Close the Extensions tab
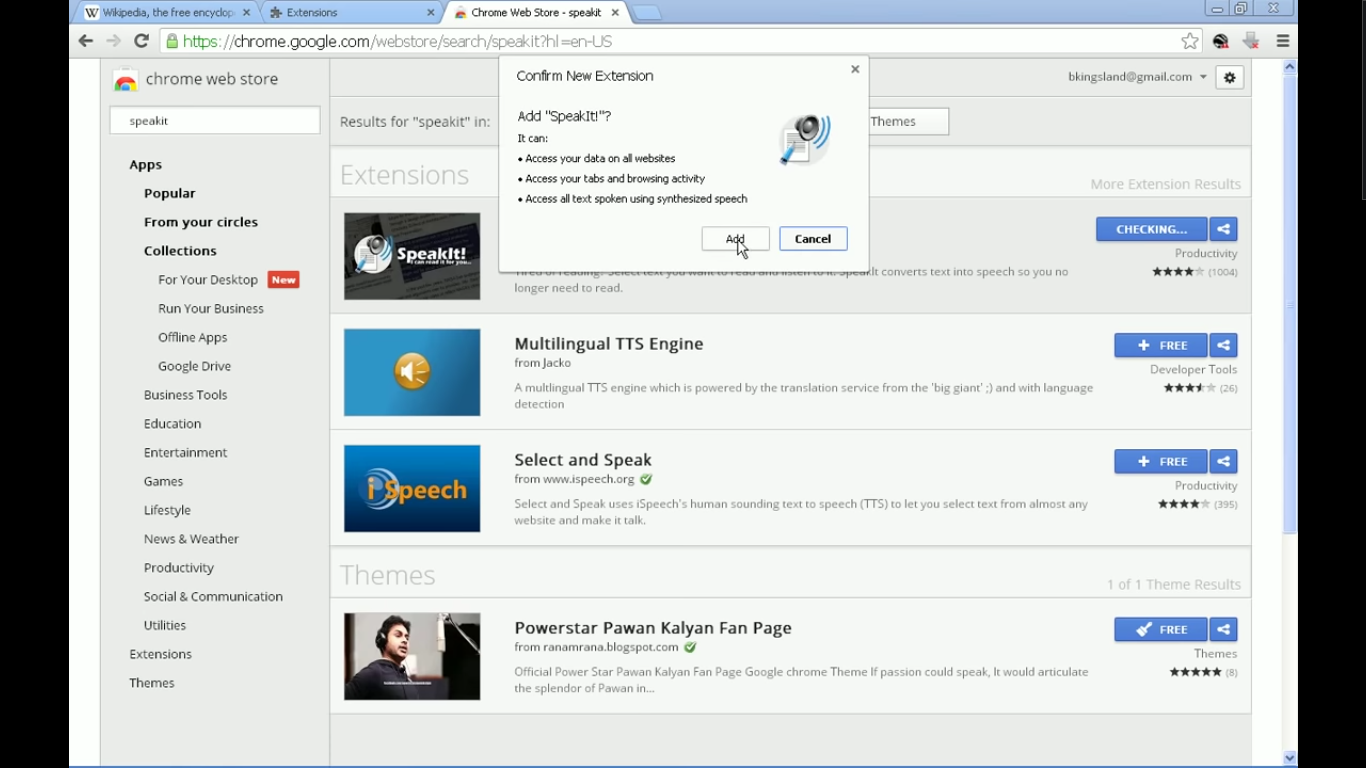 pos(431,13)
